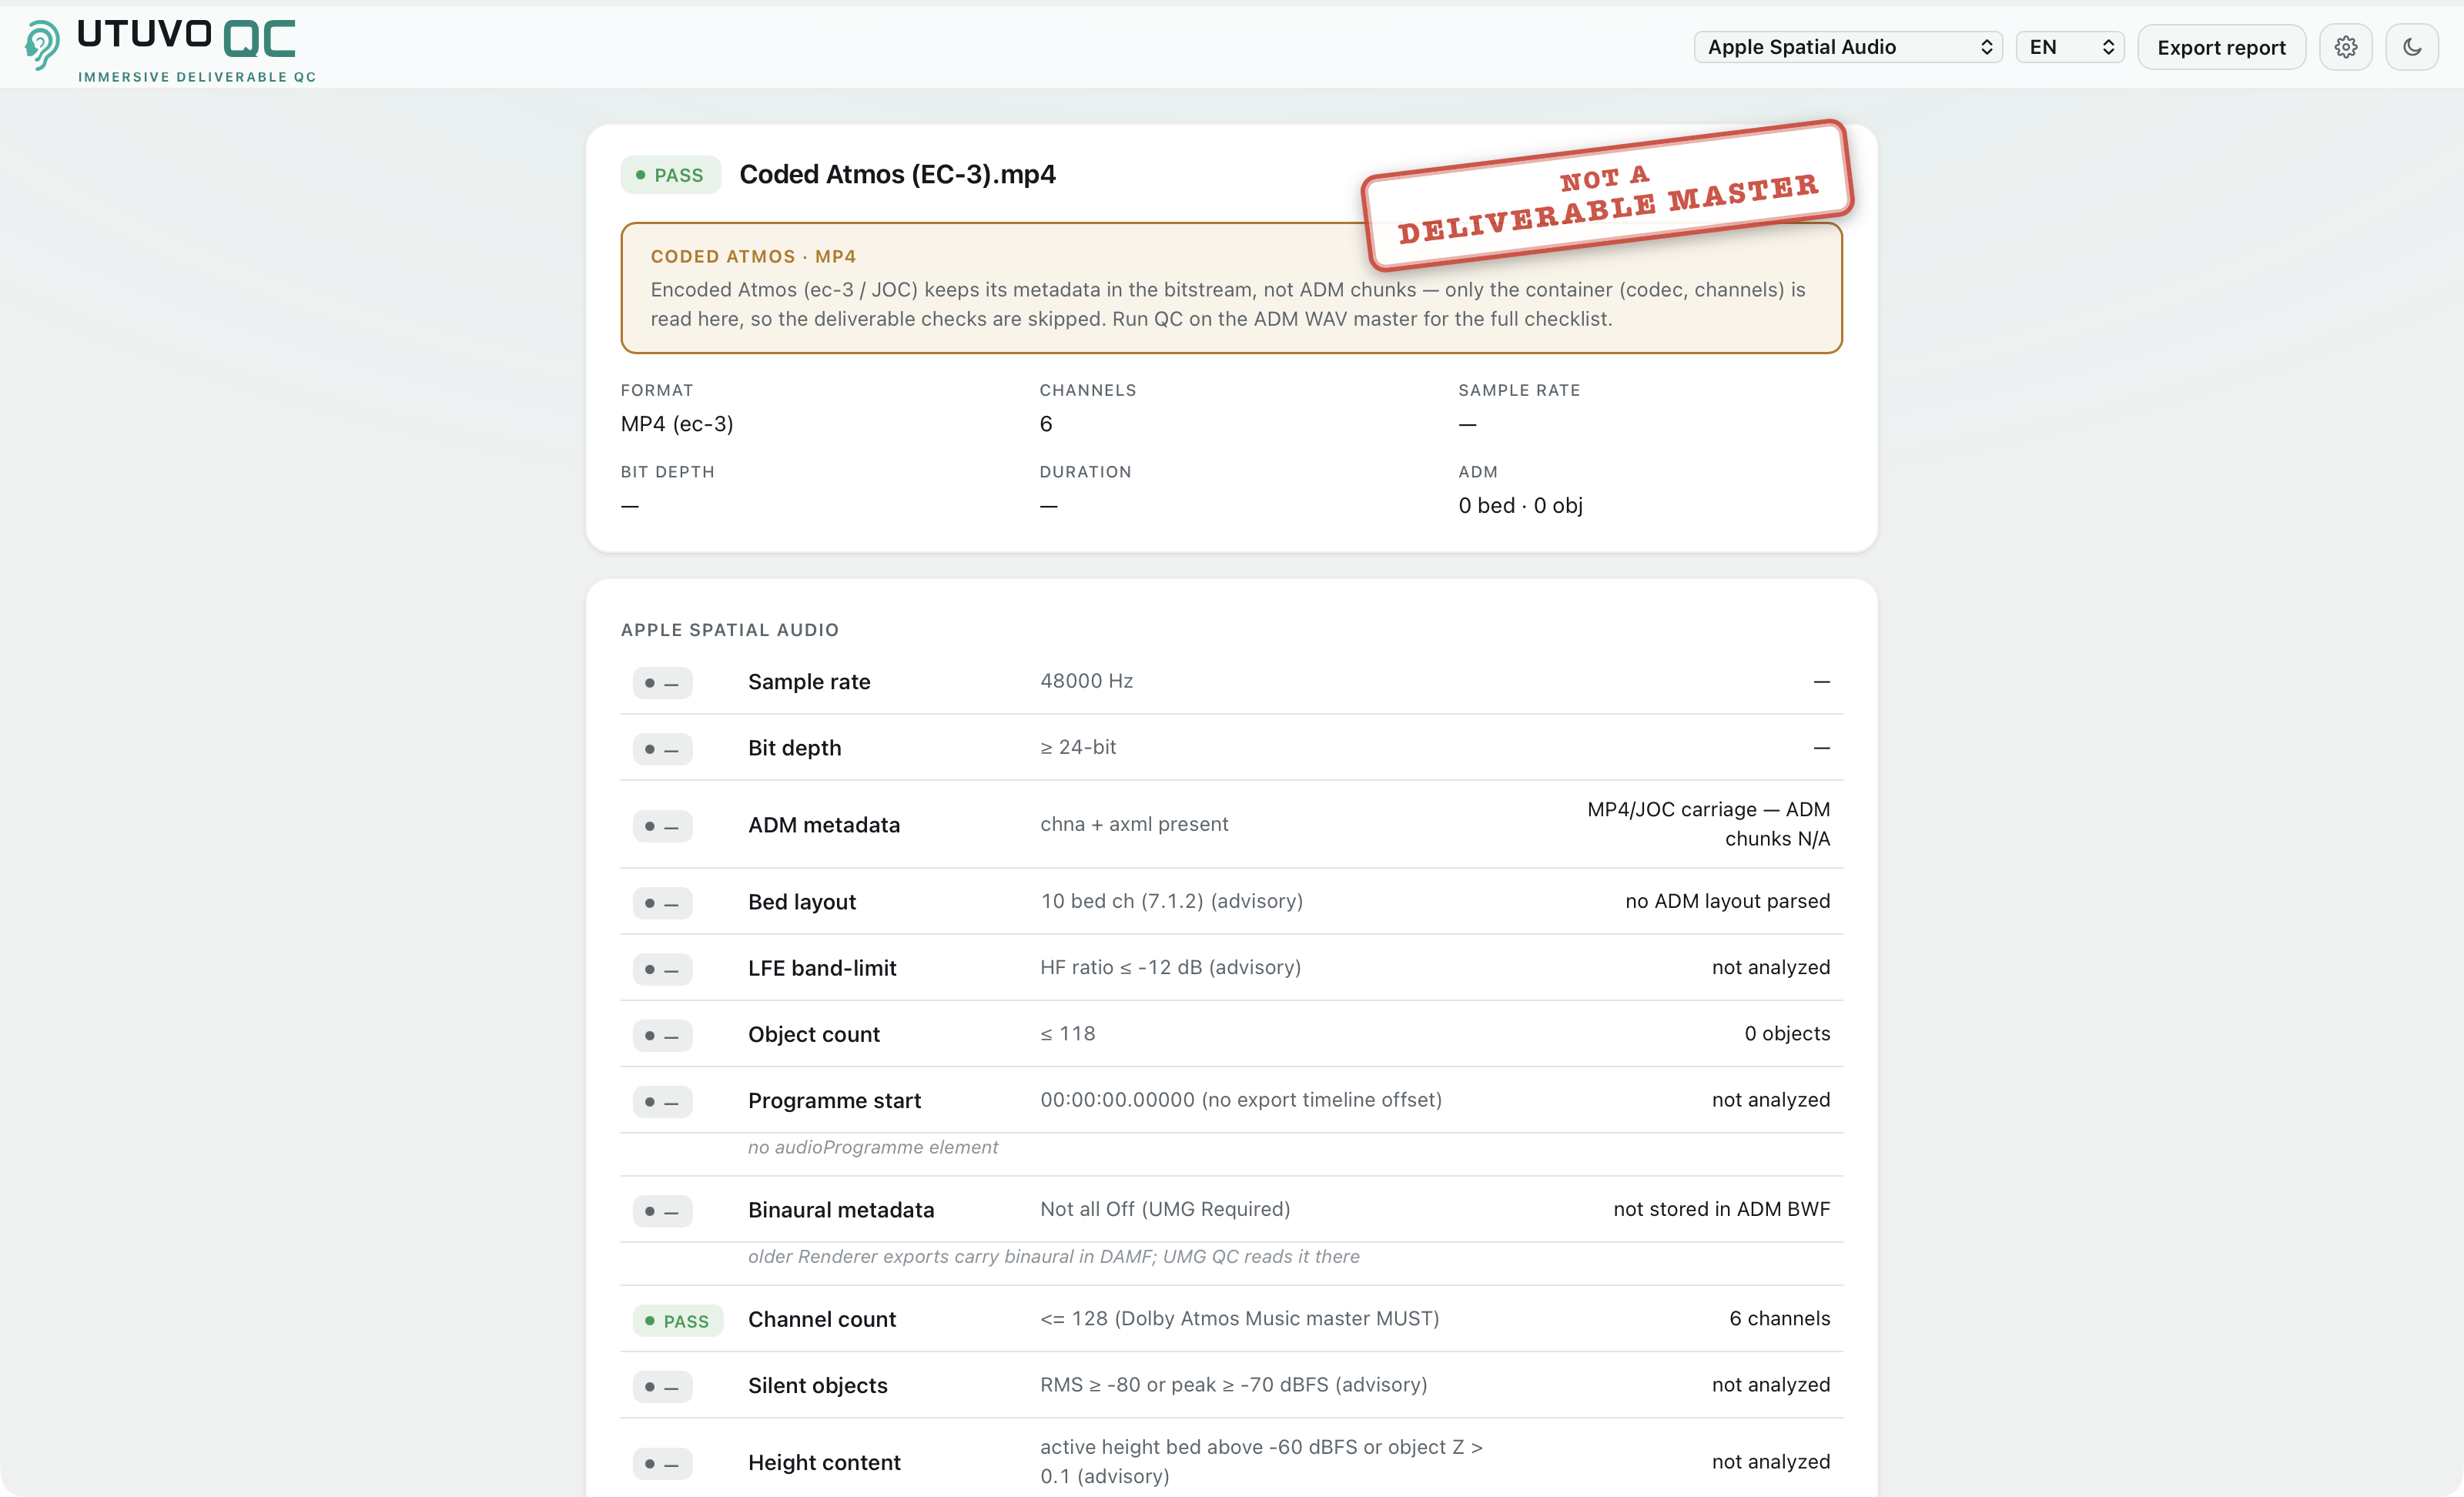Click the Coded Atmos (EC-3).mp4 file title
Screen dimensions: 2464x1497
[x=897, y=175]
